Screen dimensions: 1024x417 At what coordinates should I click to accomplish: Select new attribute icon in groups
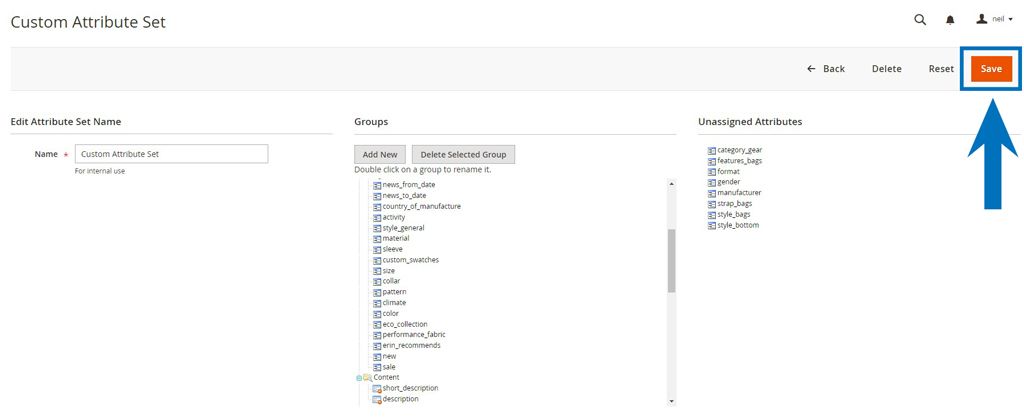pos(377,357)
